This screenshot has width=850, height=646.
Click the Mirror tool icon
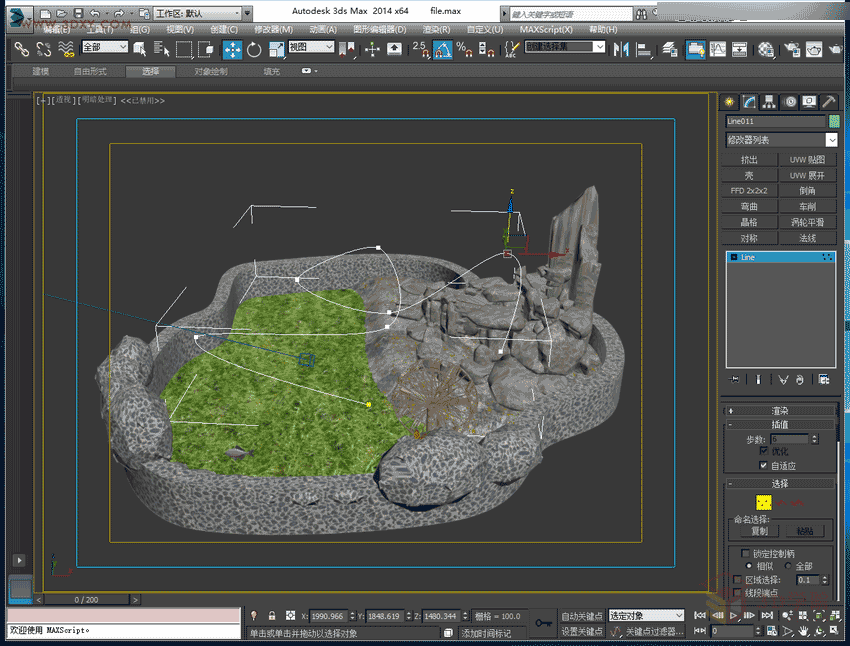tap(620, 49)
